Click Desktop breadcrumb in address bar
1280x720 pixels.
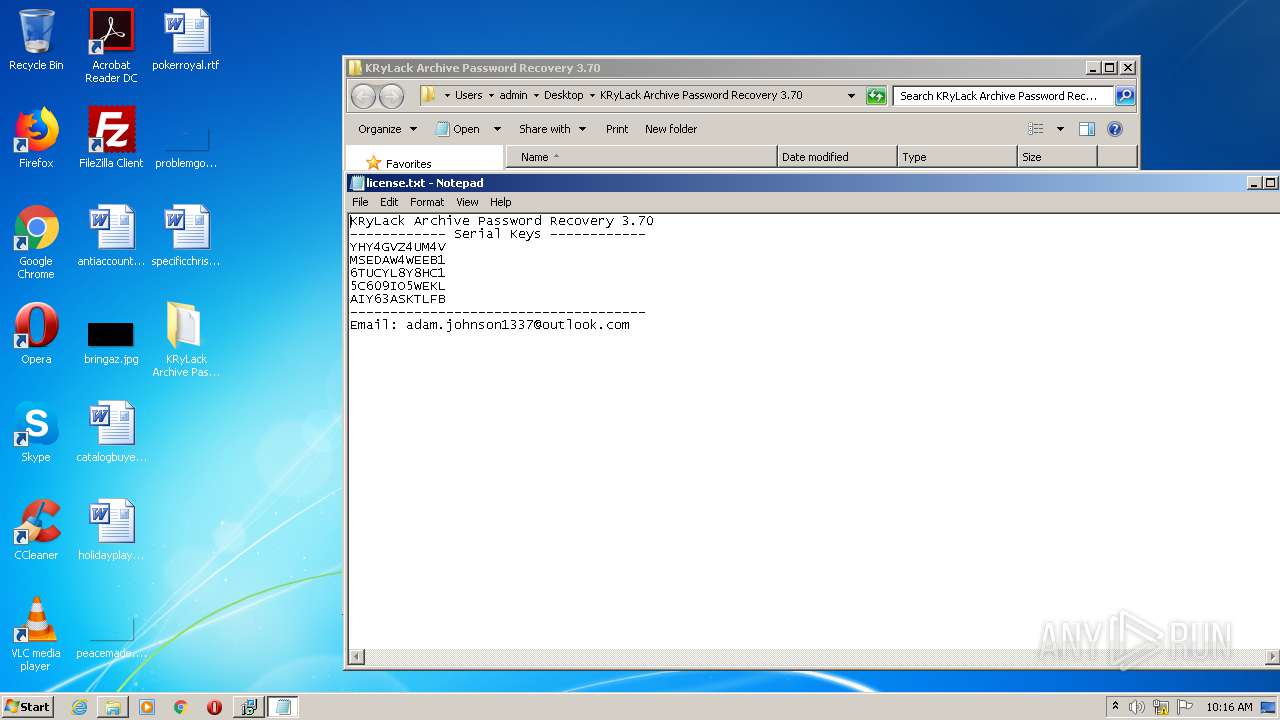pyautogui.click(x=563, y=96)
